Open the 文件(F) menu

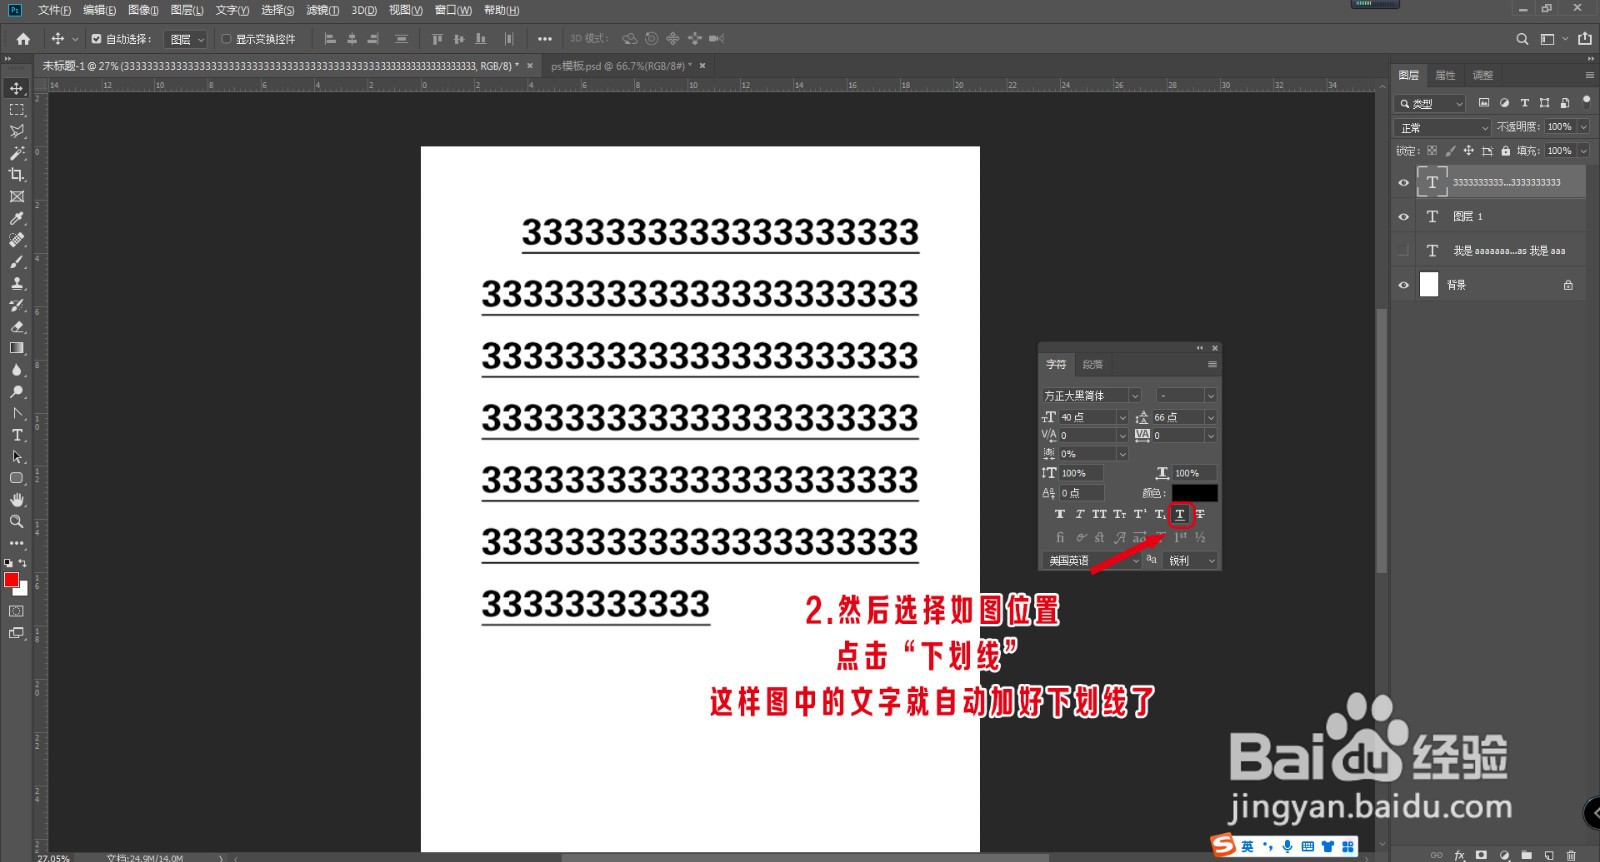point(54,10)
